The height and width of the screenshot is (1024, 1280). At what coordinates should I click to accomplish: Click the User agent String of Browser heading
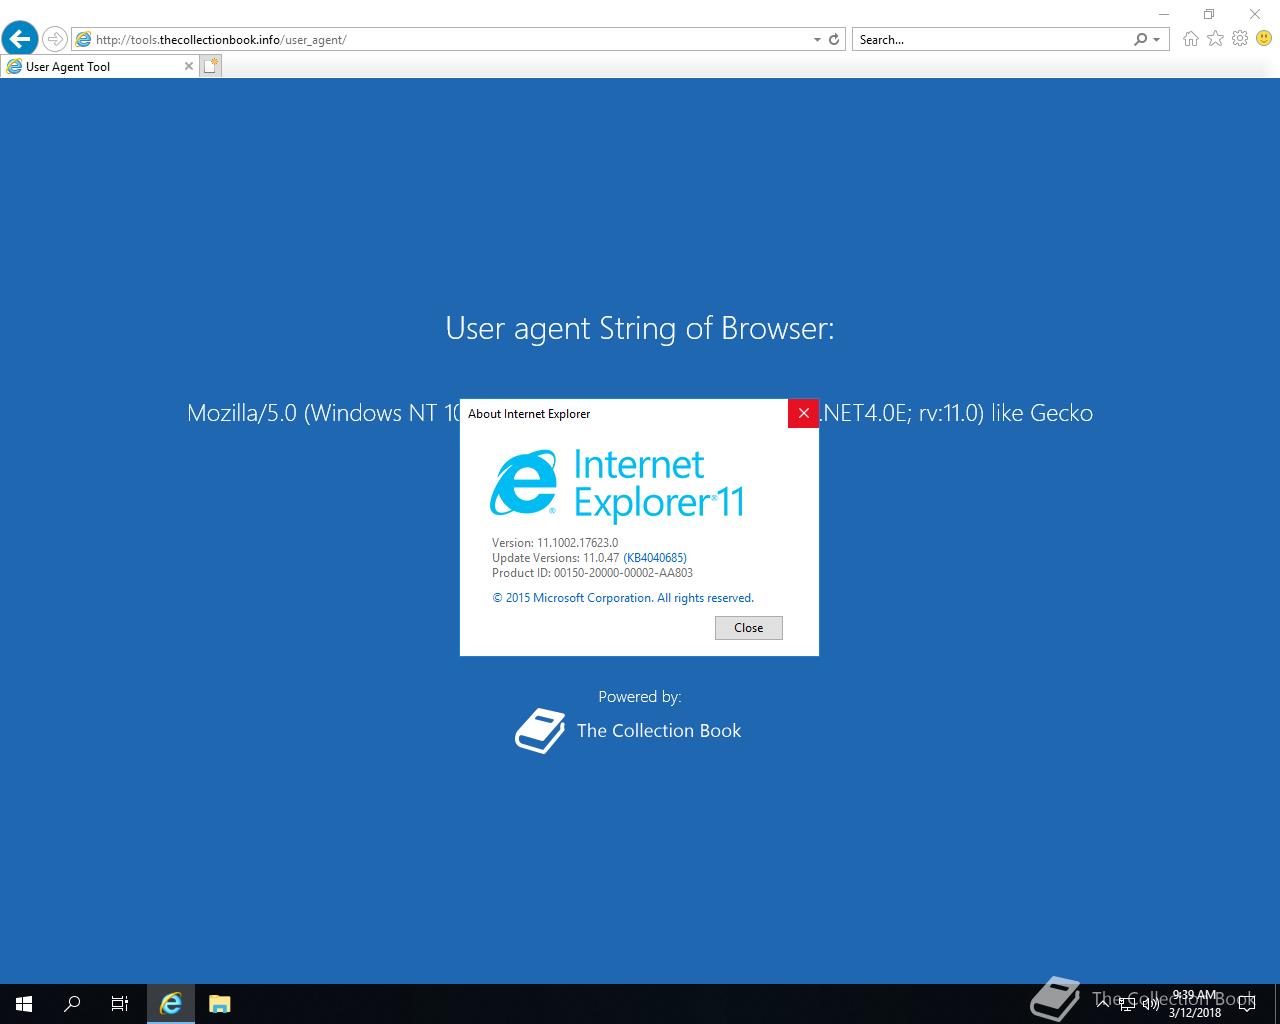(640, 328)
